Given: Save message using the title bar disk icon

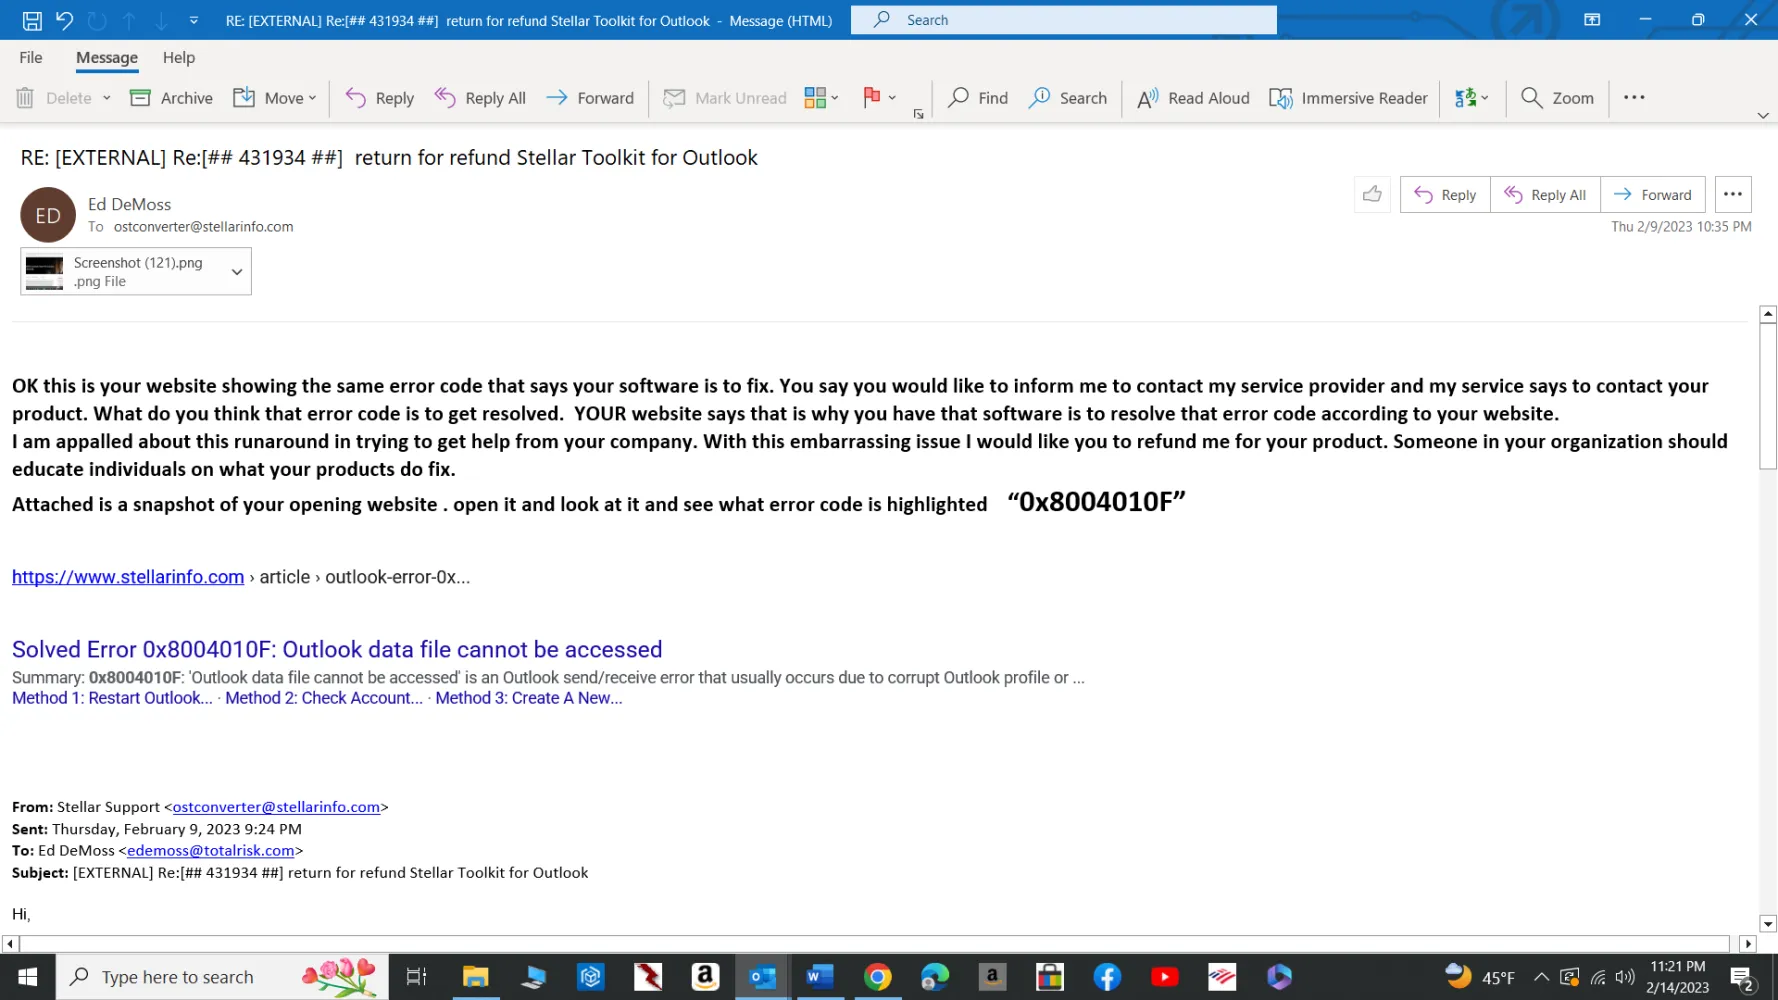Looking at the screenshot, I should tap(32, 20).
